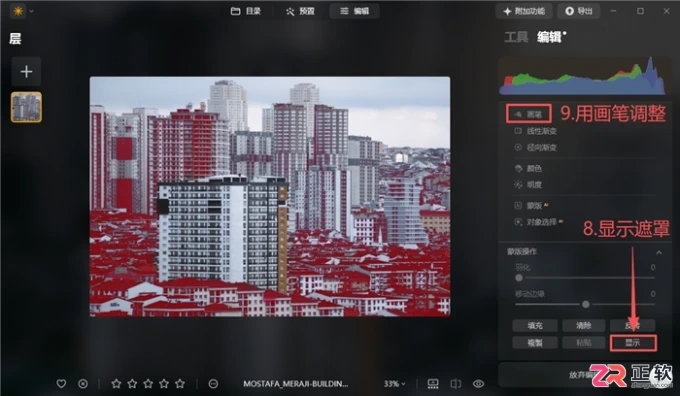Click the 粘贴 paste mask button
The width and height of the screenshot is (680, 396).
(584, 343)
